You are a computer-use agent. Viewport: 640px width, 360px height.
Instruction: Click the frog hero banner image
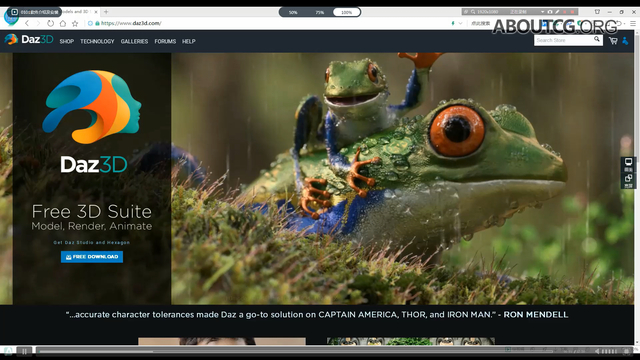click(x=402, y=179)
